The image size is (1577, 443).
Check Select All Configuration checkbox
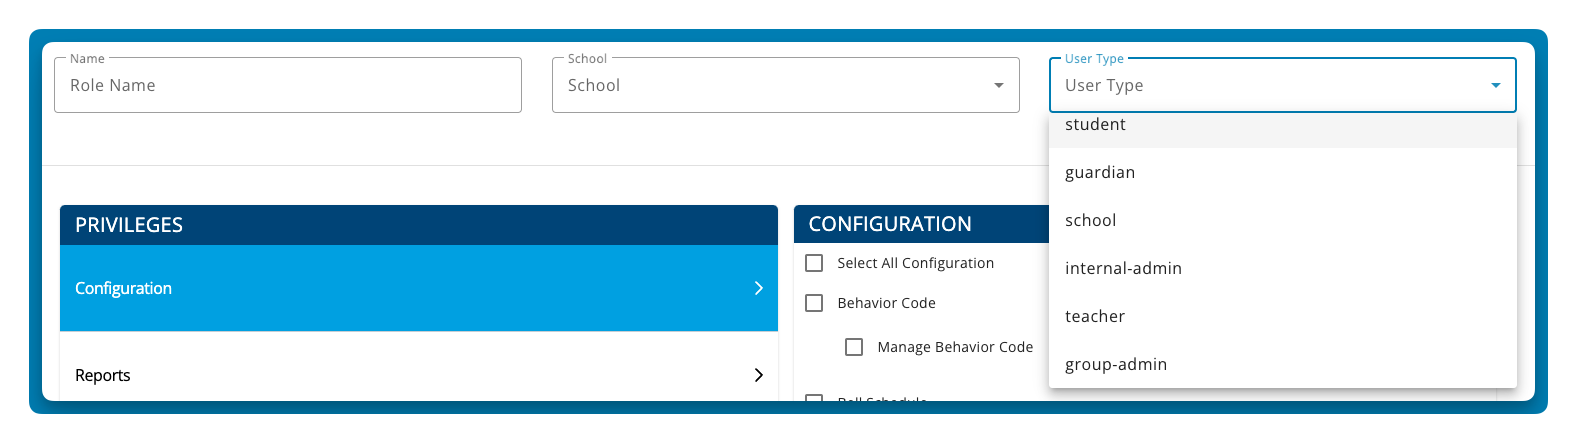click(x=814, y=263)
